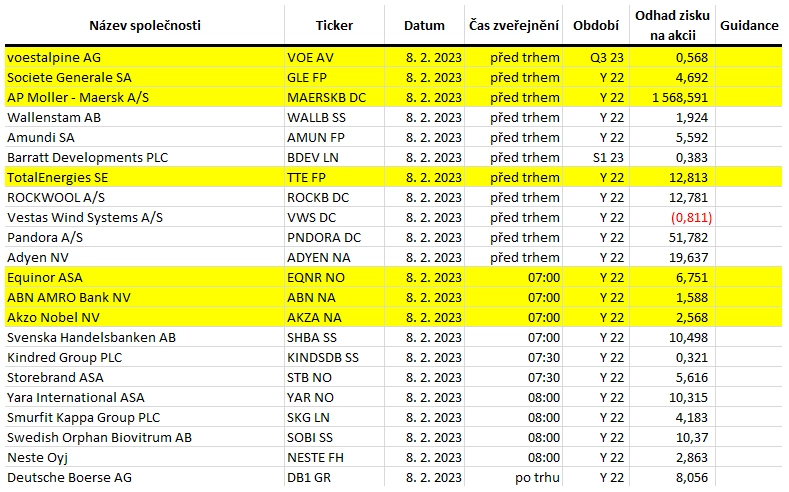Click the 'Datum' column header

pos(424,26)
